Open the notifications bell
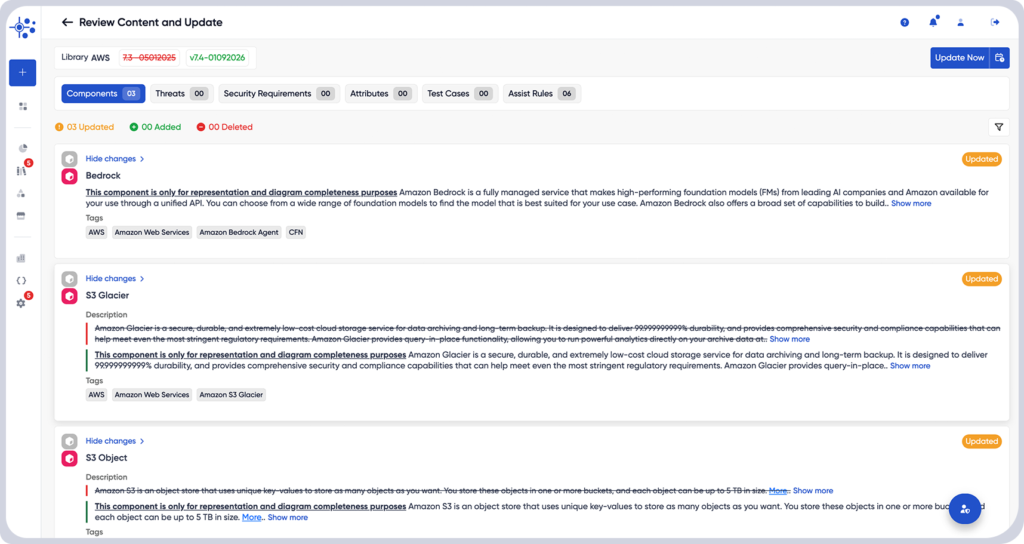Viewport: 1024px width, 544px height. point(933,22)
